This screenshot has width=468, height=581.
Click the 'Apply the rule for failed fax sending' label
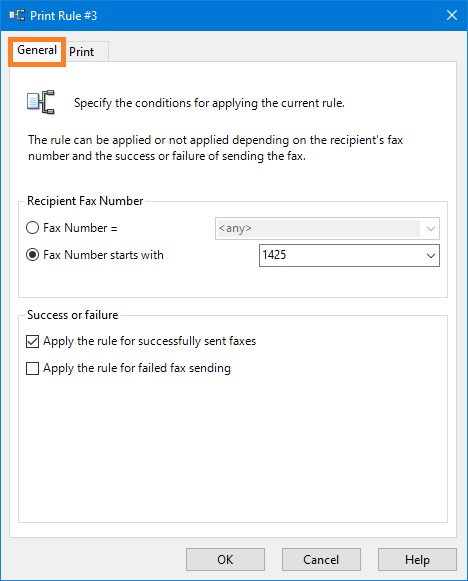(x=137, y=368)
